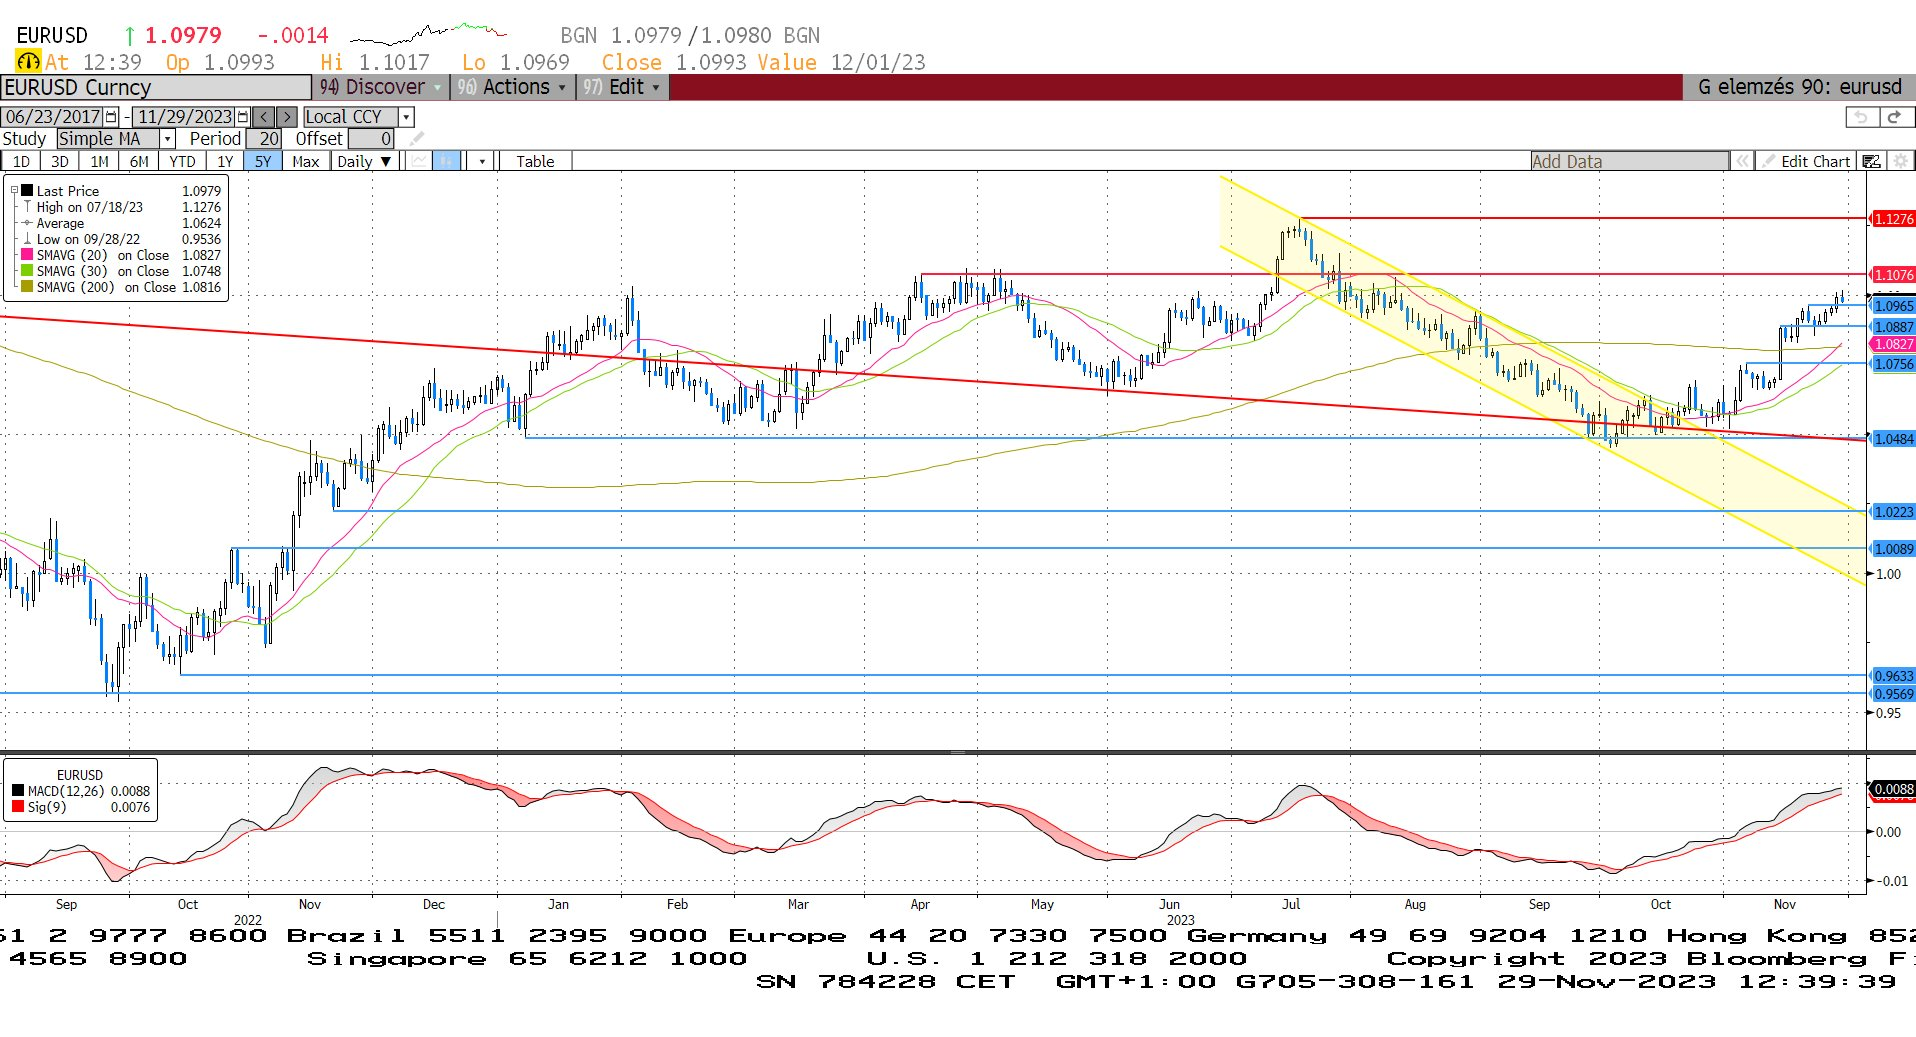Viewport: 1916px width, 1037px height.
Task: Collapse the Last Price legend tree
Action: click(x=15, y=191)
